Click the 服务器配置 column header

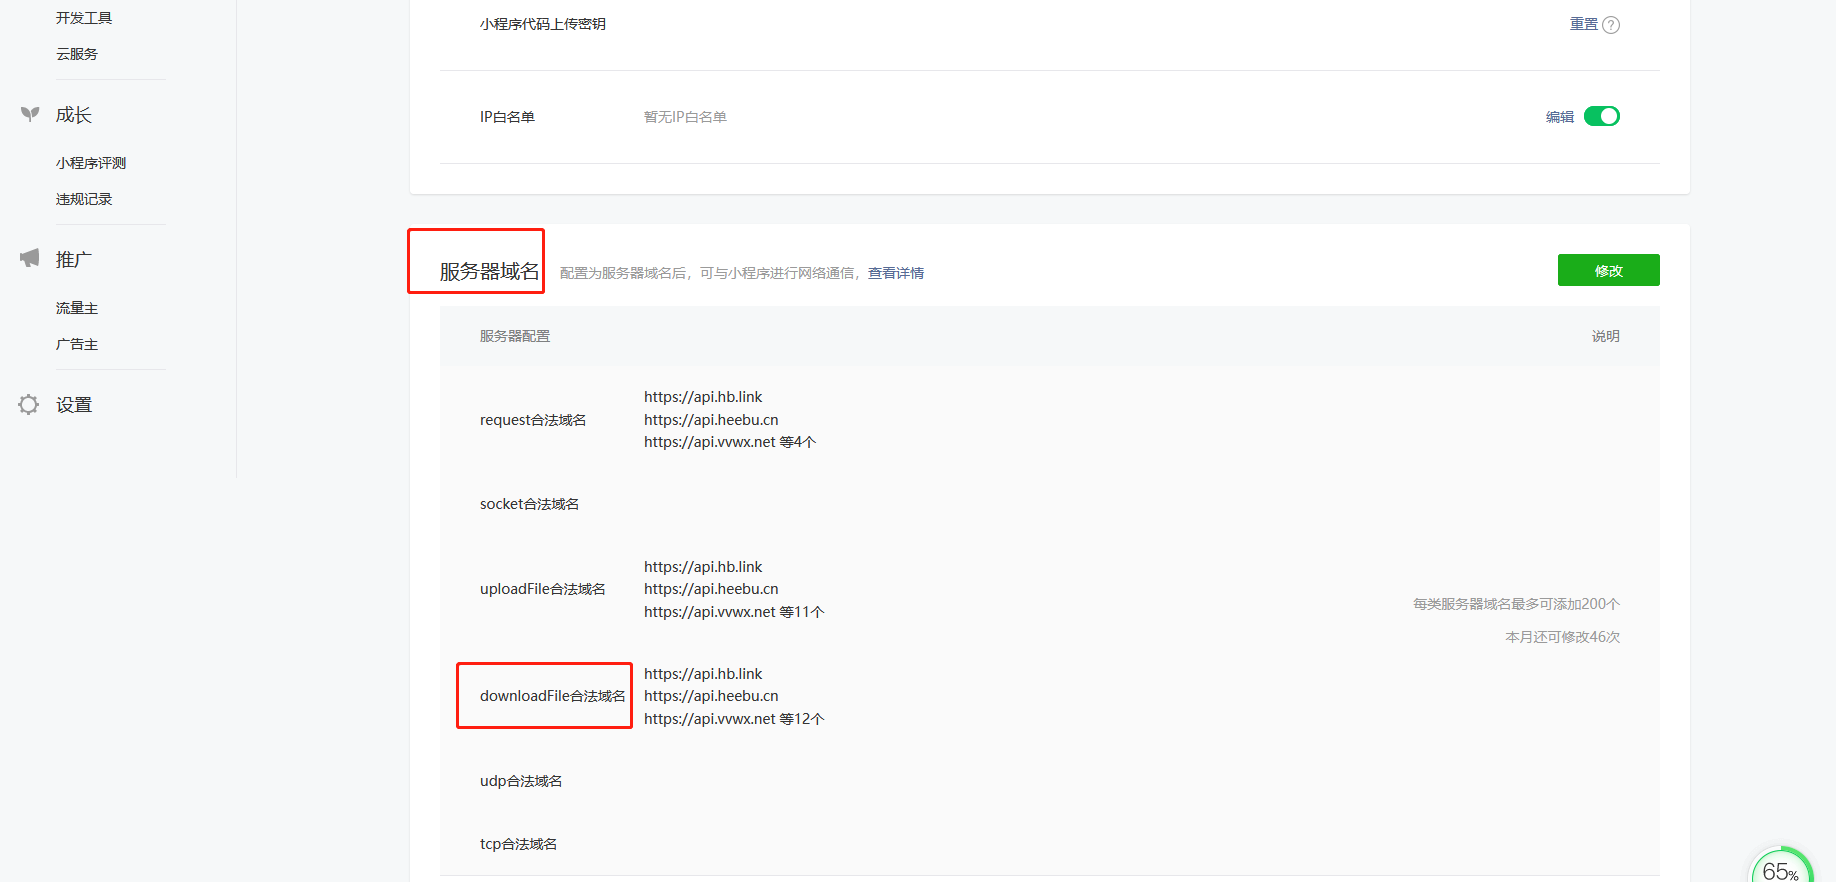515,336
